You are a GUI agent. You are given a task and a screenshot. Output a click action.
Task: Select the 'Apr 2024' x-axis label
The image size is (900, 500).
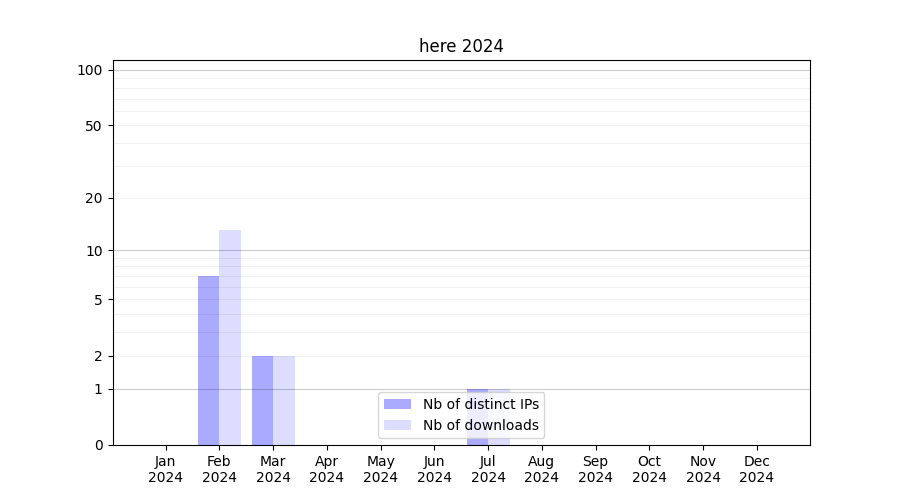tap(327, 469)
